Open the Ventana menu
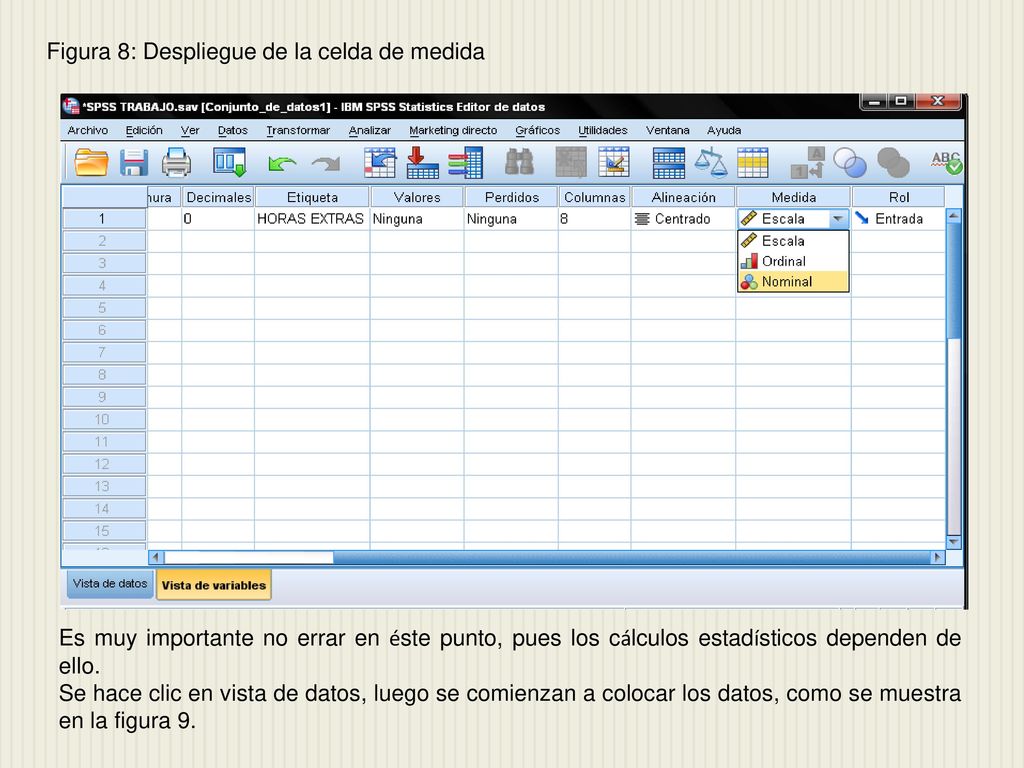The width and height of the screenshot is (1024, 768). (x=667, y=130)
